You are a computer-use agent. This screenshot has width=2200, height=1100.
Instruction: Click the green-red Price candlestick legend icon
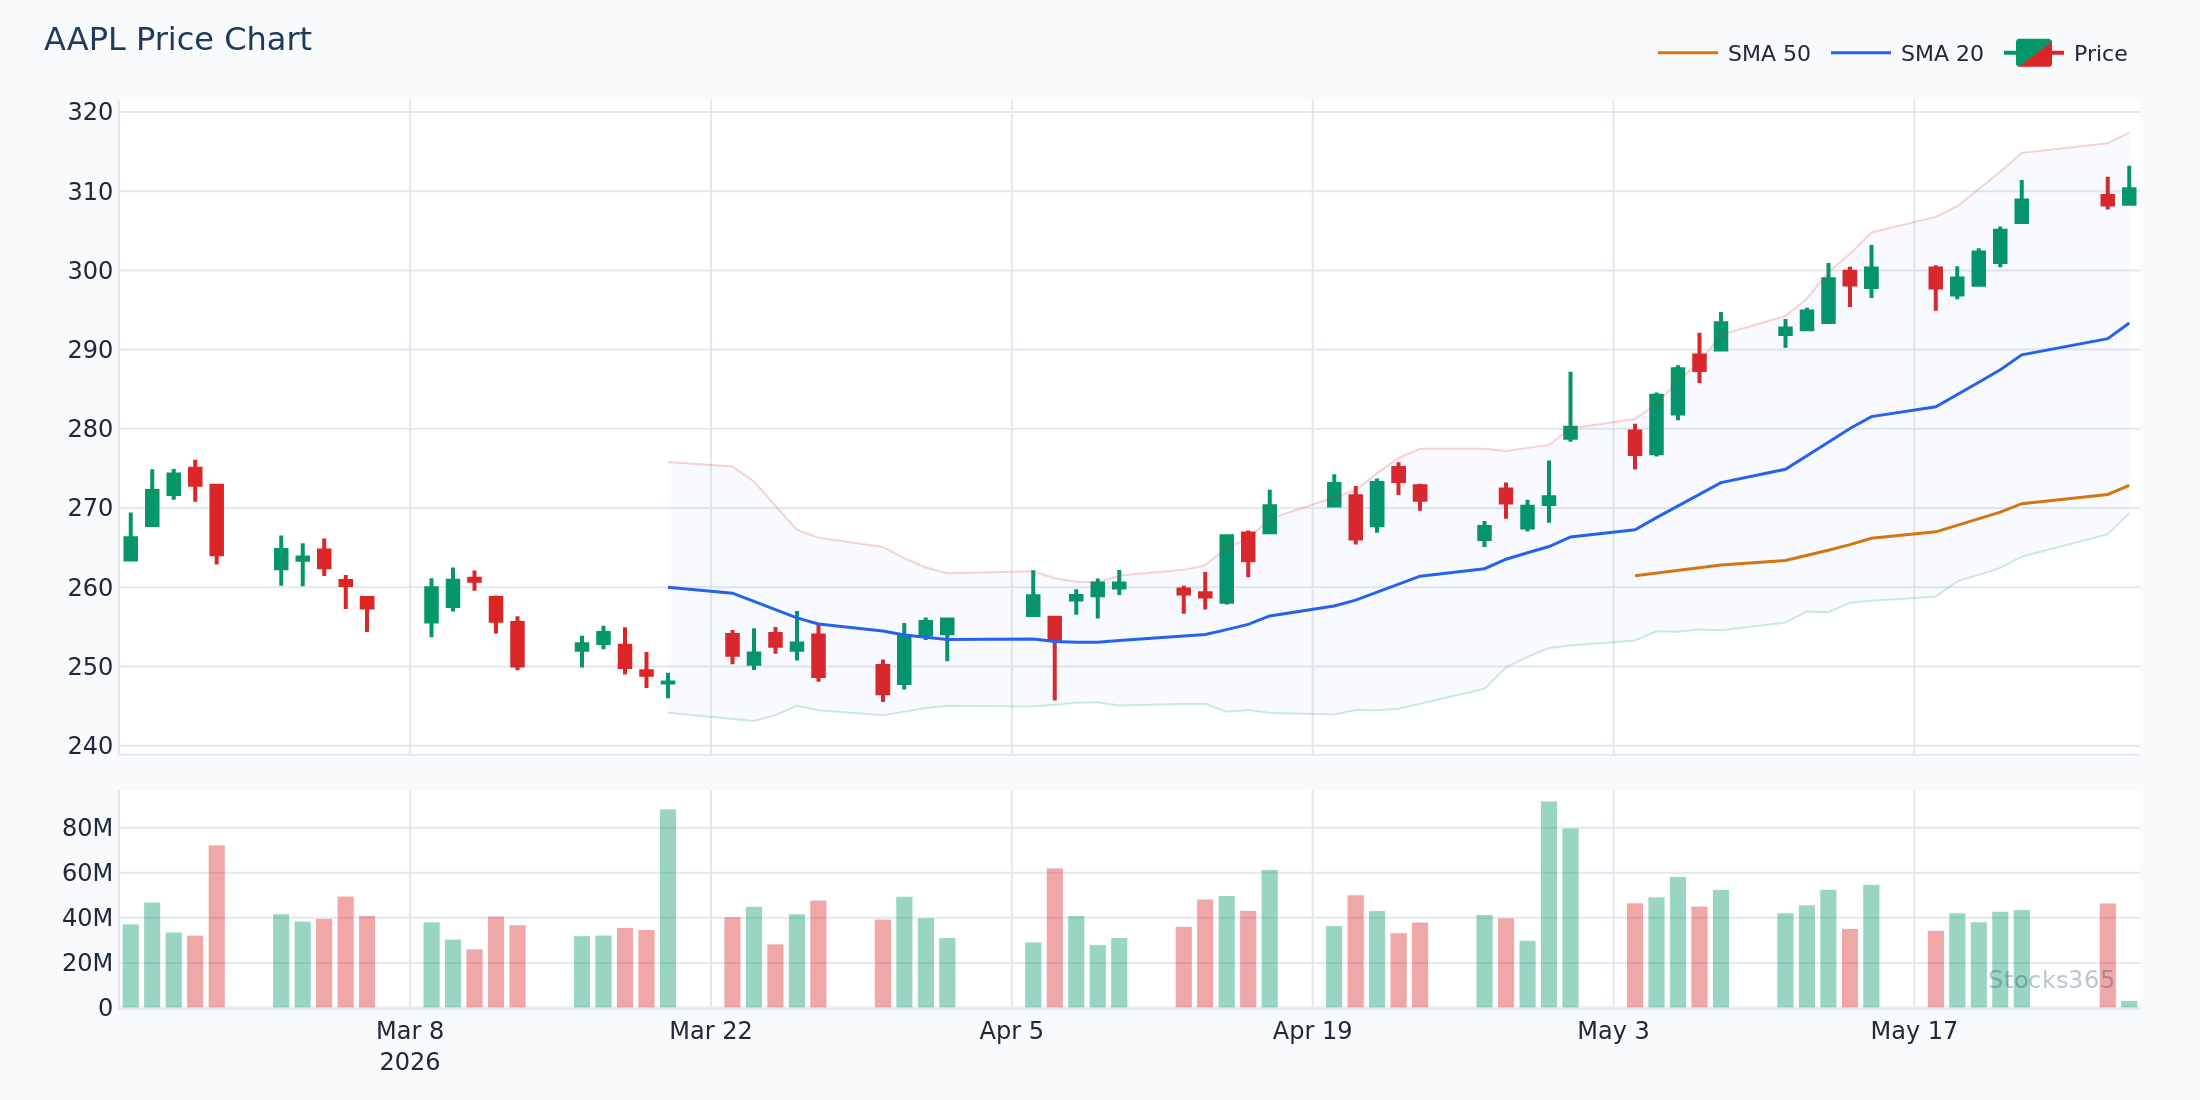pos(2033,53)
